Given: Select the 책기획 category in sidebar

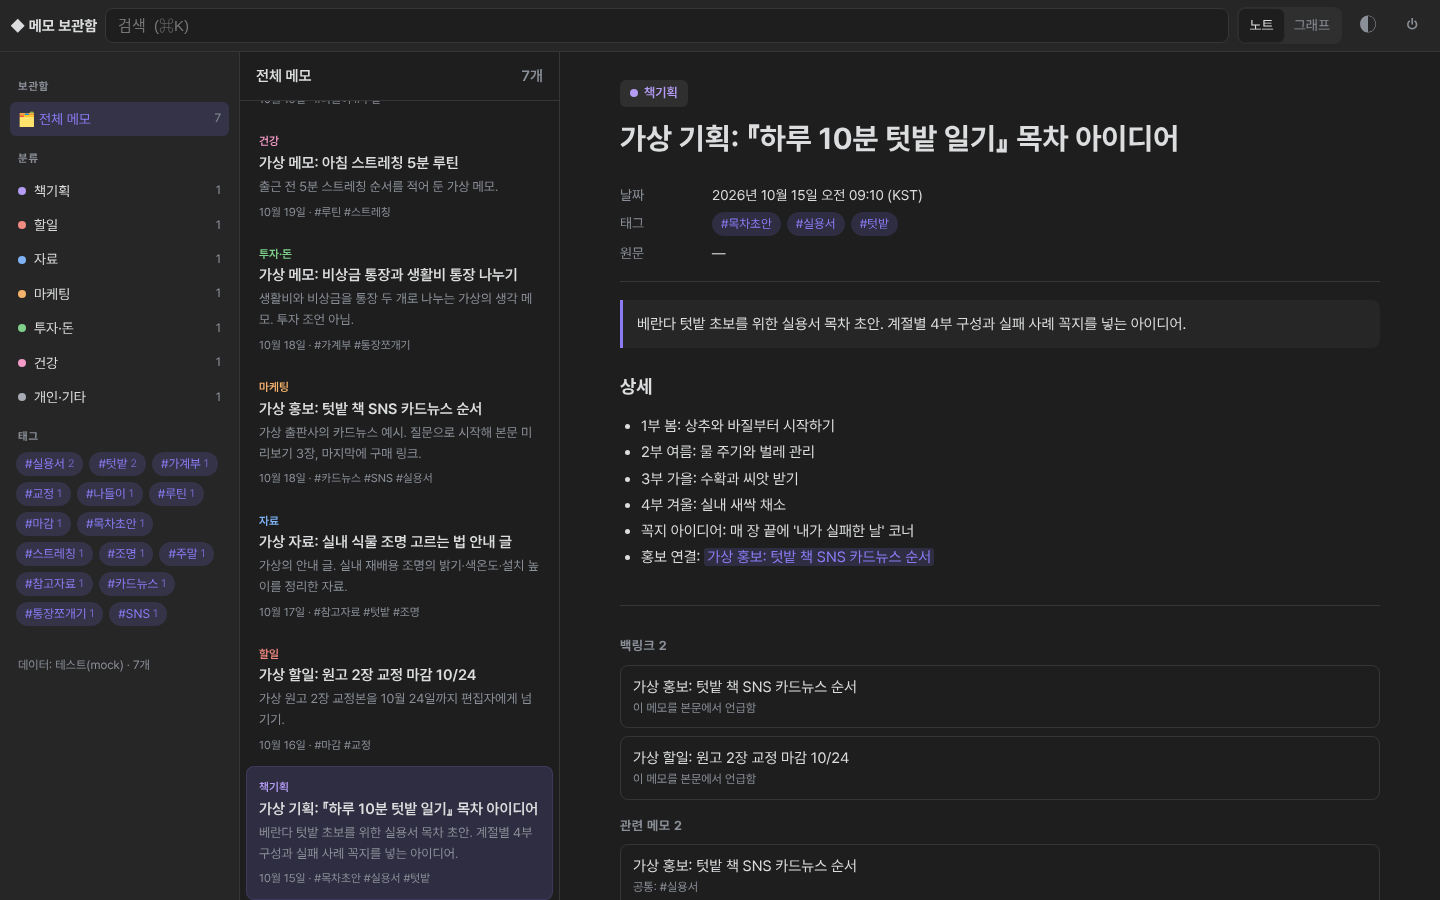Looking at the screenshot, I should click(x=120, y=190).
